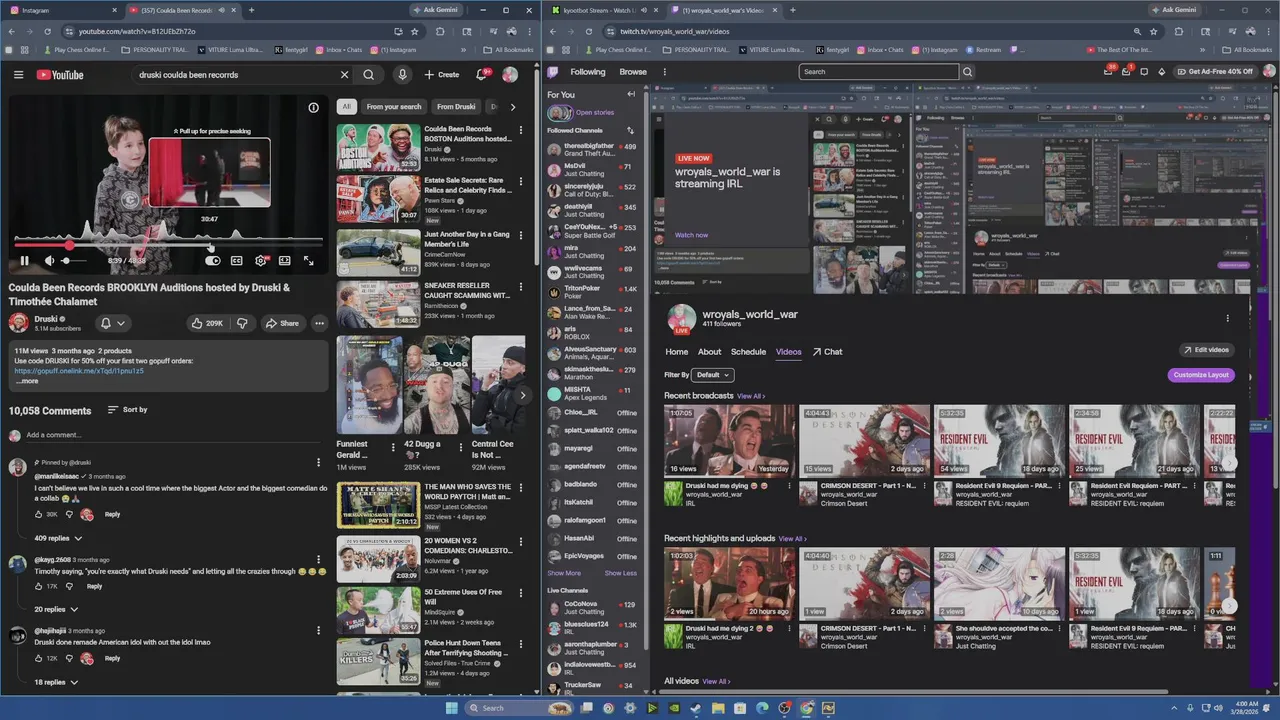Toggle theater mode in YouTube player
1280x720 pixels.
285,261
